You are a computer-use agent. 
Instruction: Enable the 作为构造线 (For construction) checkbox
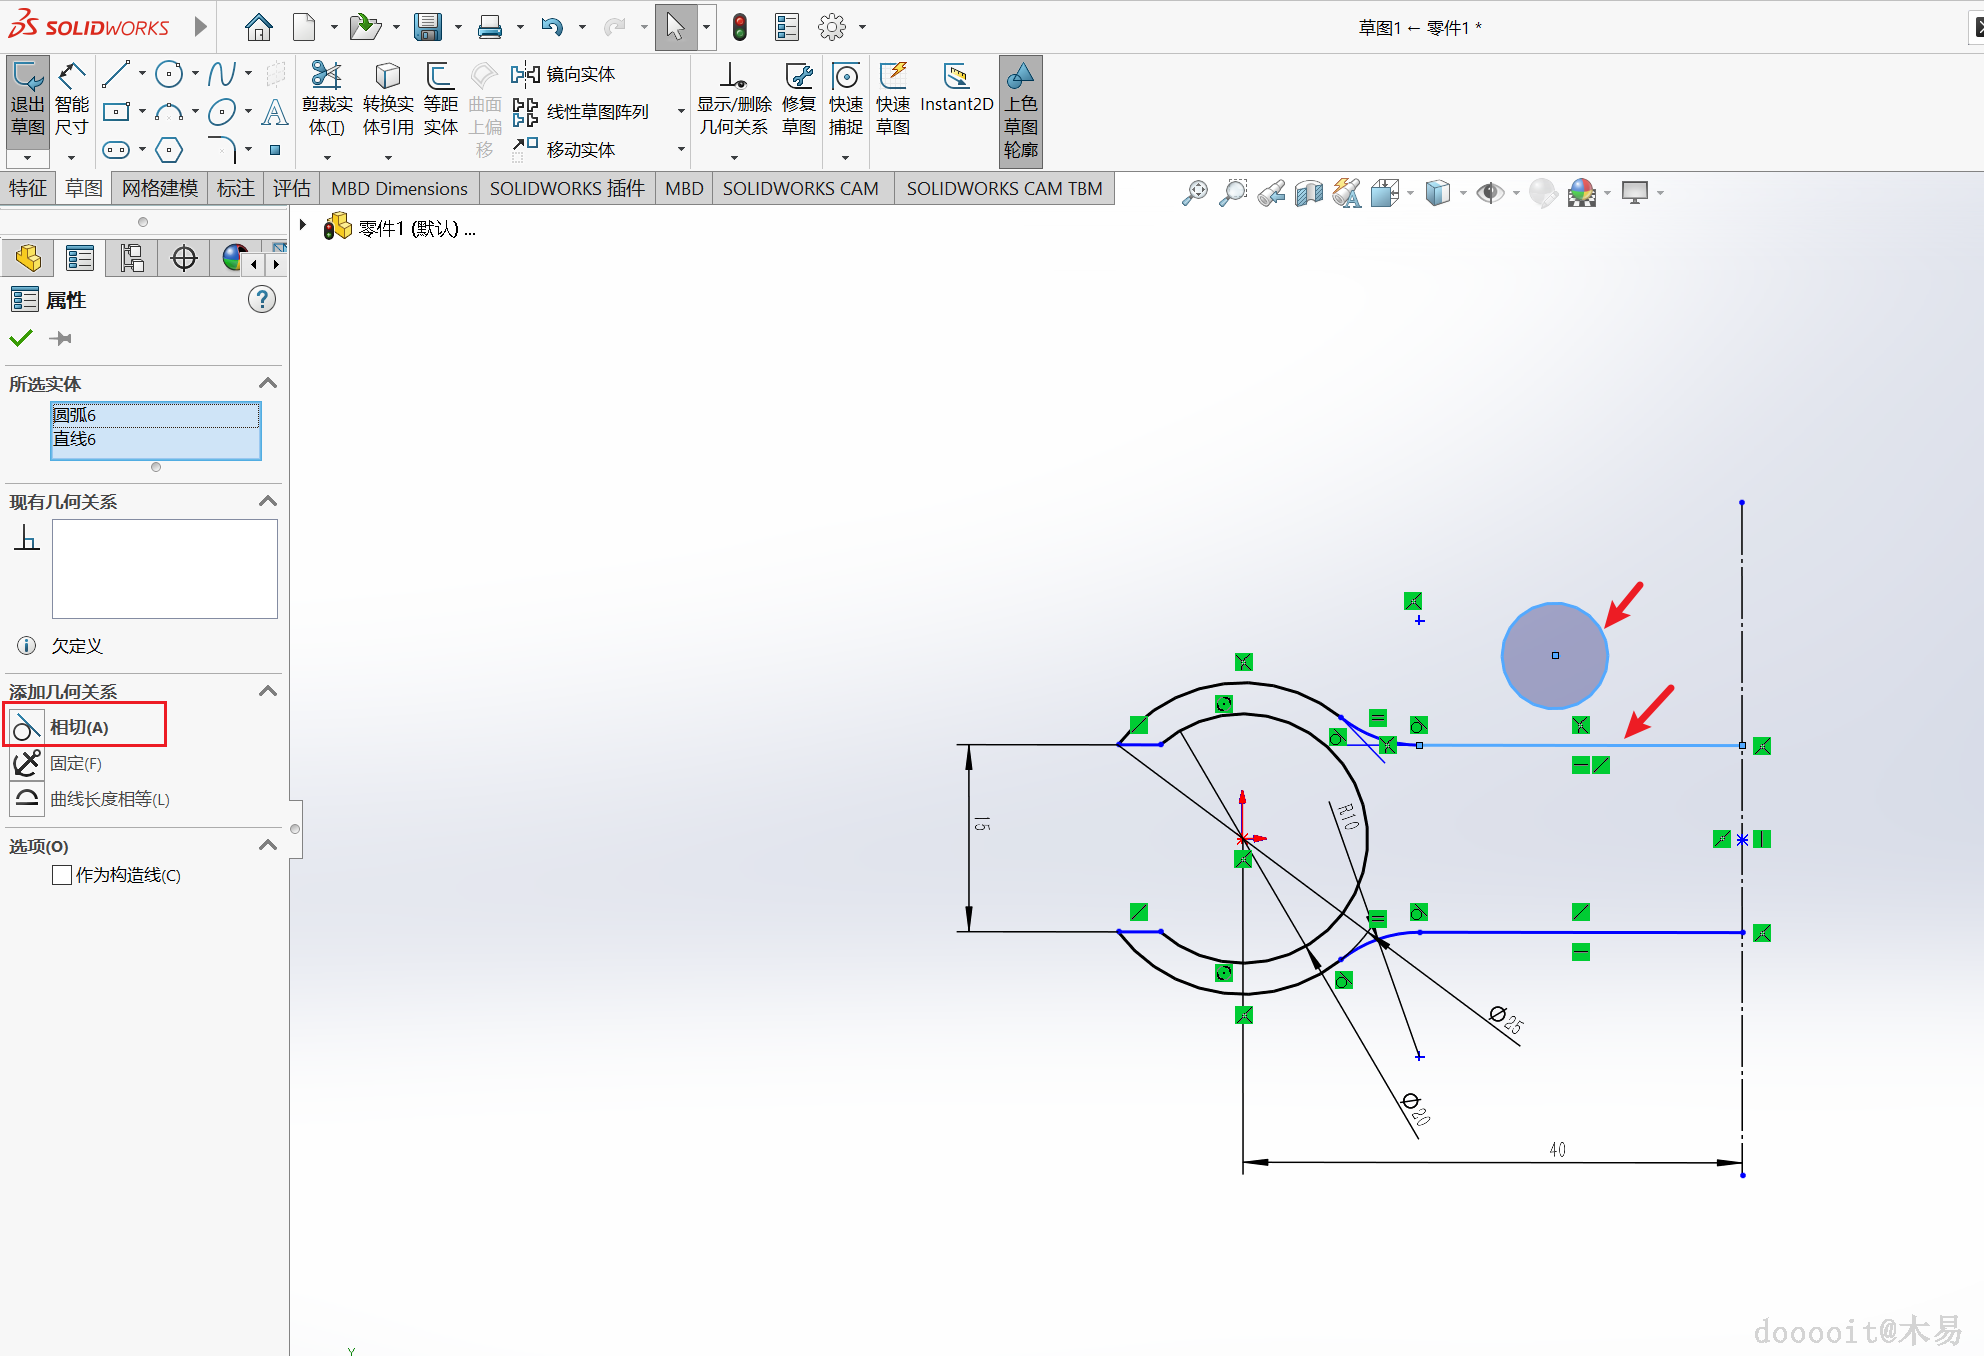tap(62, 875)
